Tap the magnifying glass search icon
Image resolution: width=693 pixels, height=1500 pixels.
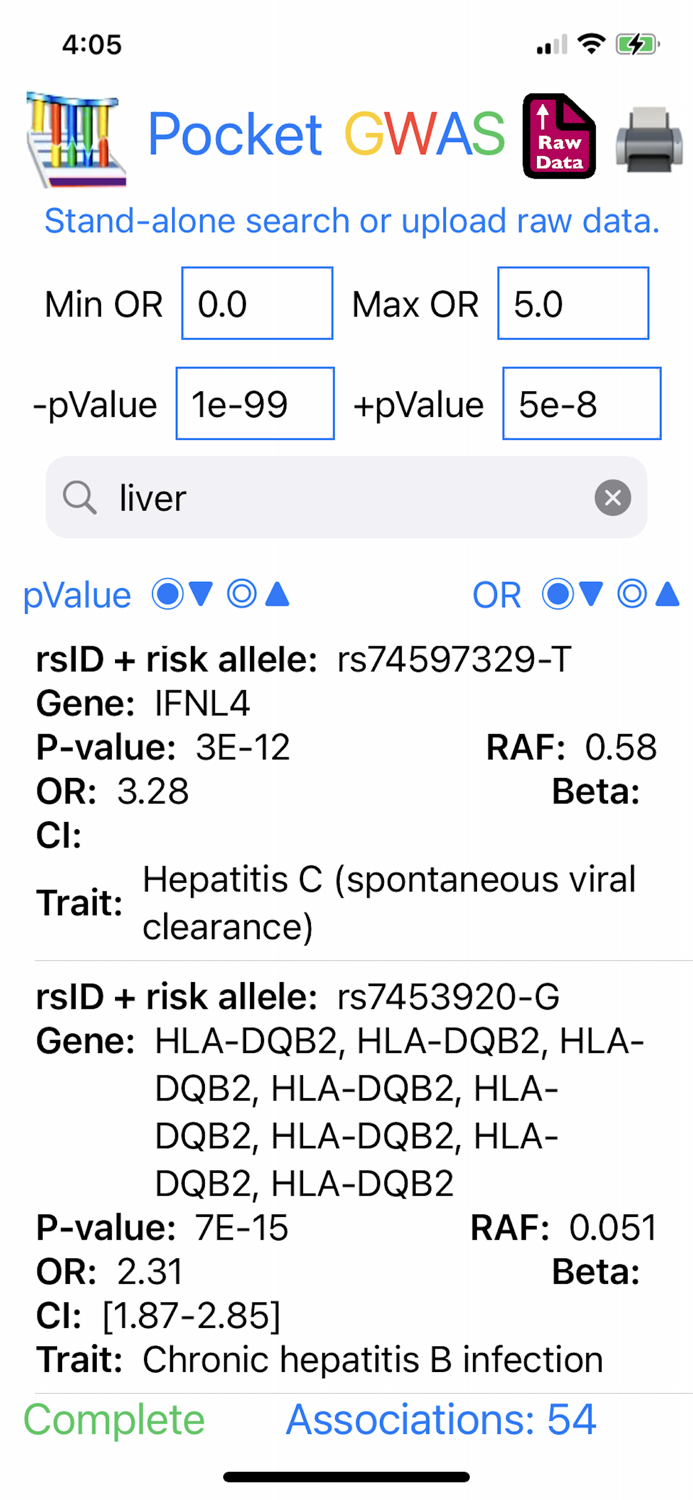79,497
